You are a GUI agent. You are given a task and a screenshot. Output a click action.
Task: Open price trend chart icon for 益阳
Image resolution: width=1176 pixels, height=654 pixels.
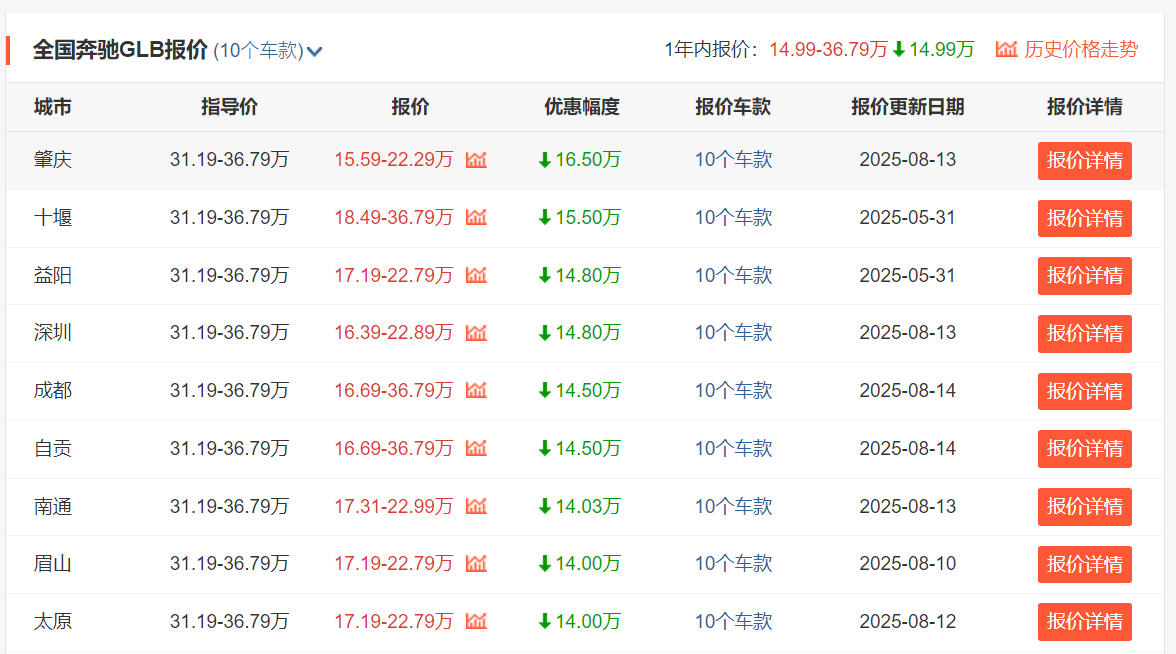pyautogui.click(x=476, y=275)
